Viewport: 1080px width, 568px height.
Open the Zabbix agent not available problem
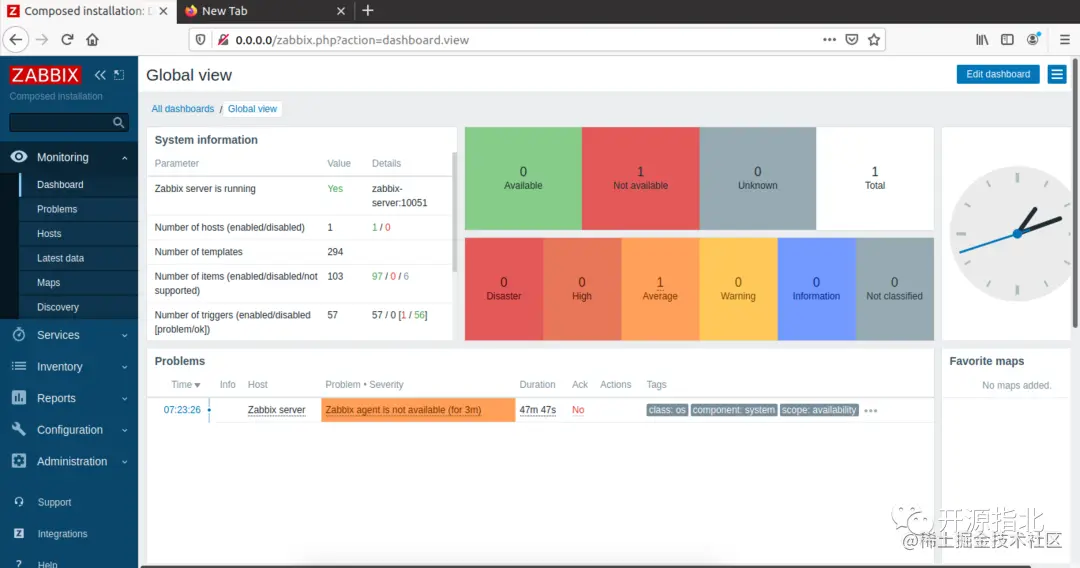point(403,410)
